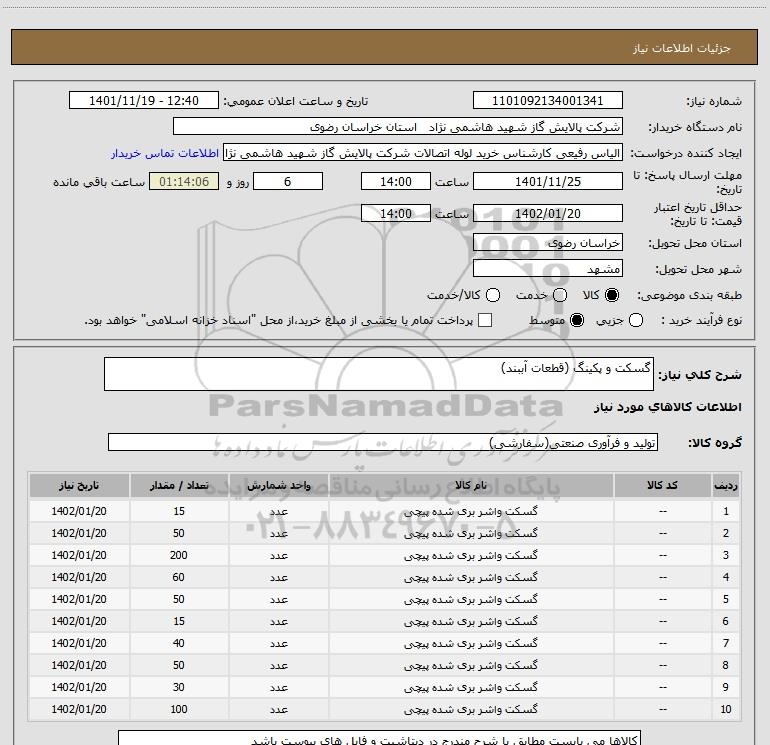The image size is (770, 745).
Task: Click the response deadline date 1401/11/25 field
Action: click(x=547, y=182)
